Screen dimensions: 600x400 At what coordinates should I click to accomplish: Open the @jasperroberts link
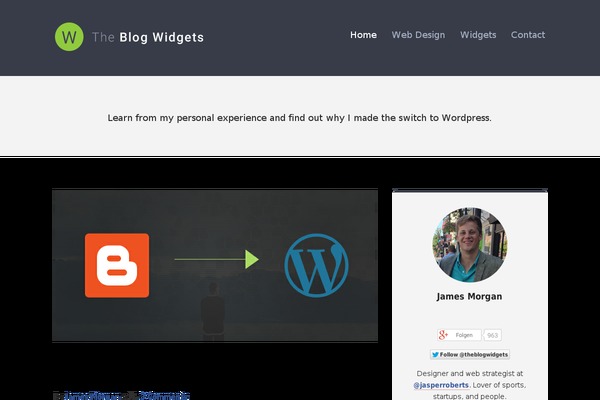point(441,385)
